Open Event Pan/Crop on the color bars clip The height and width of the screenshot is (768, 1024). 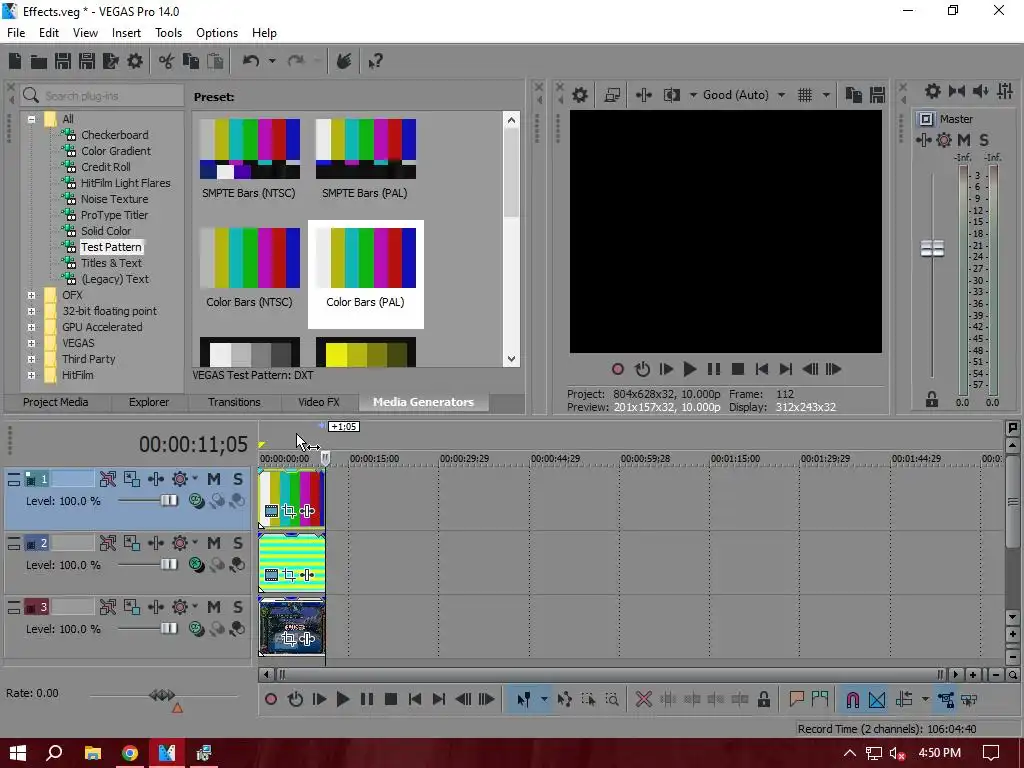pyautogui.click(x=289, y=511)
